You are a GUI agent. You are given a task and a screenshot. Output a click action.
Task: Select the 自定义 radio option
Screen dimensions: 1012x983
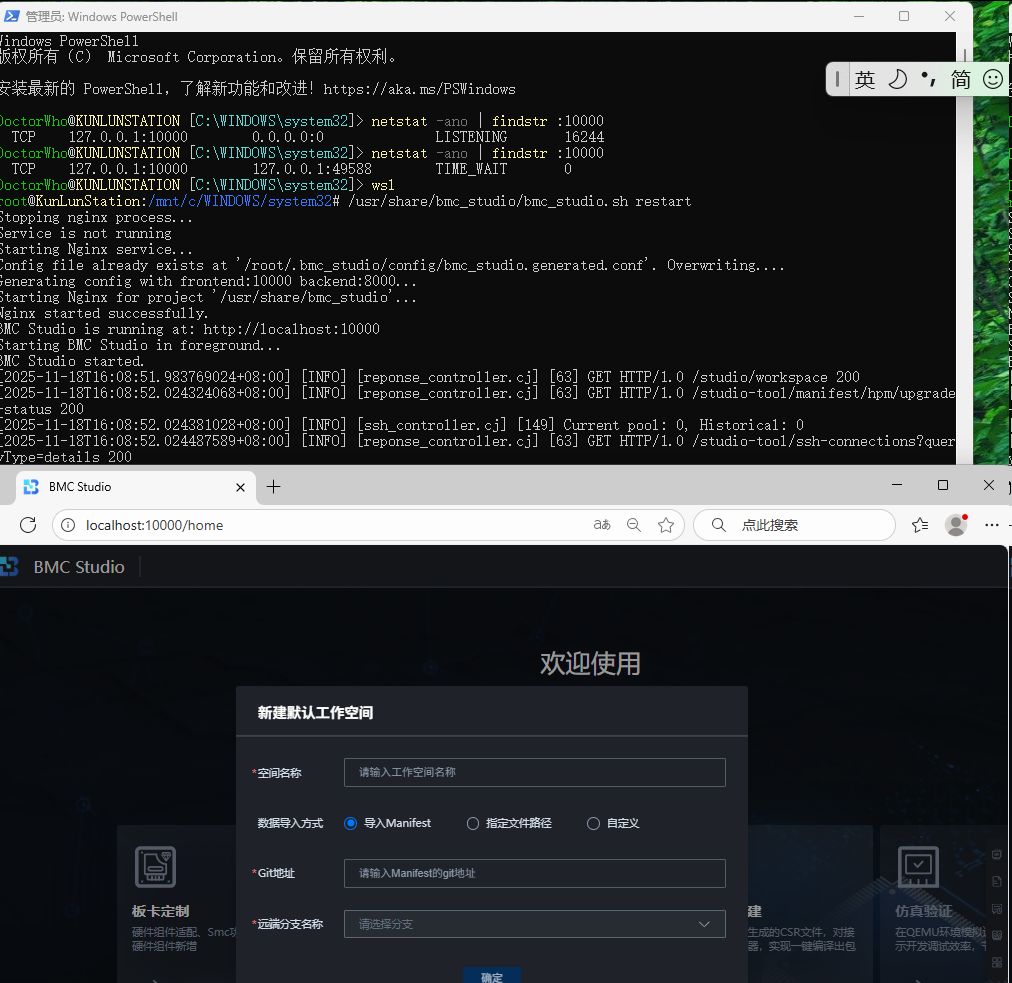click(593, 824)
